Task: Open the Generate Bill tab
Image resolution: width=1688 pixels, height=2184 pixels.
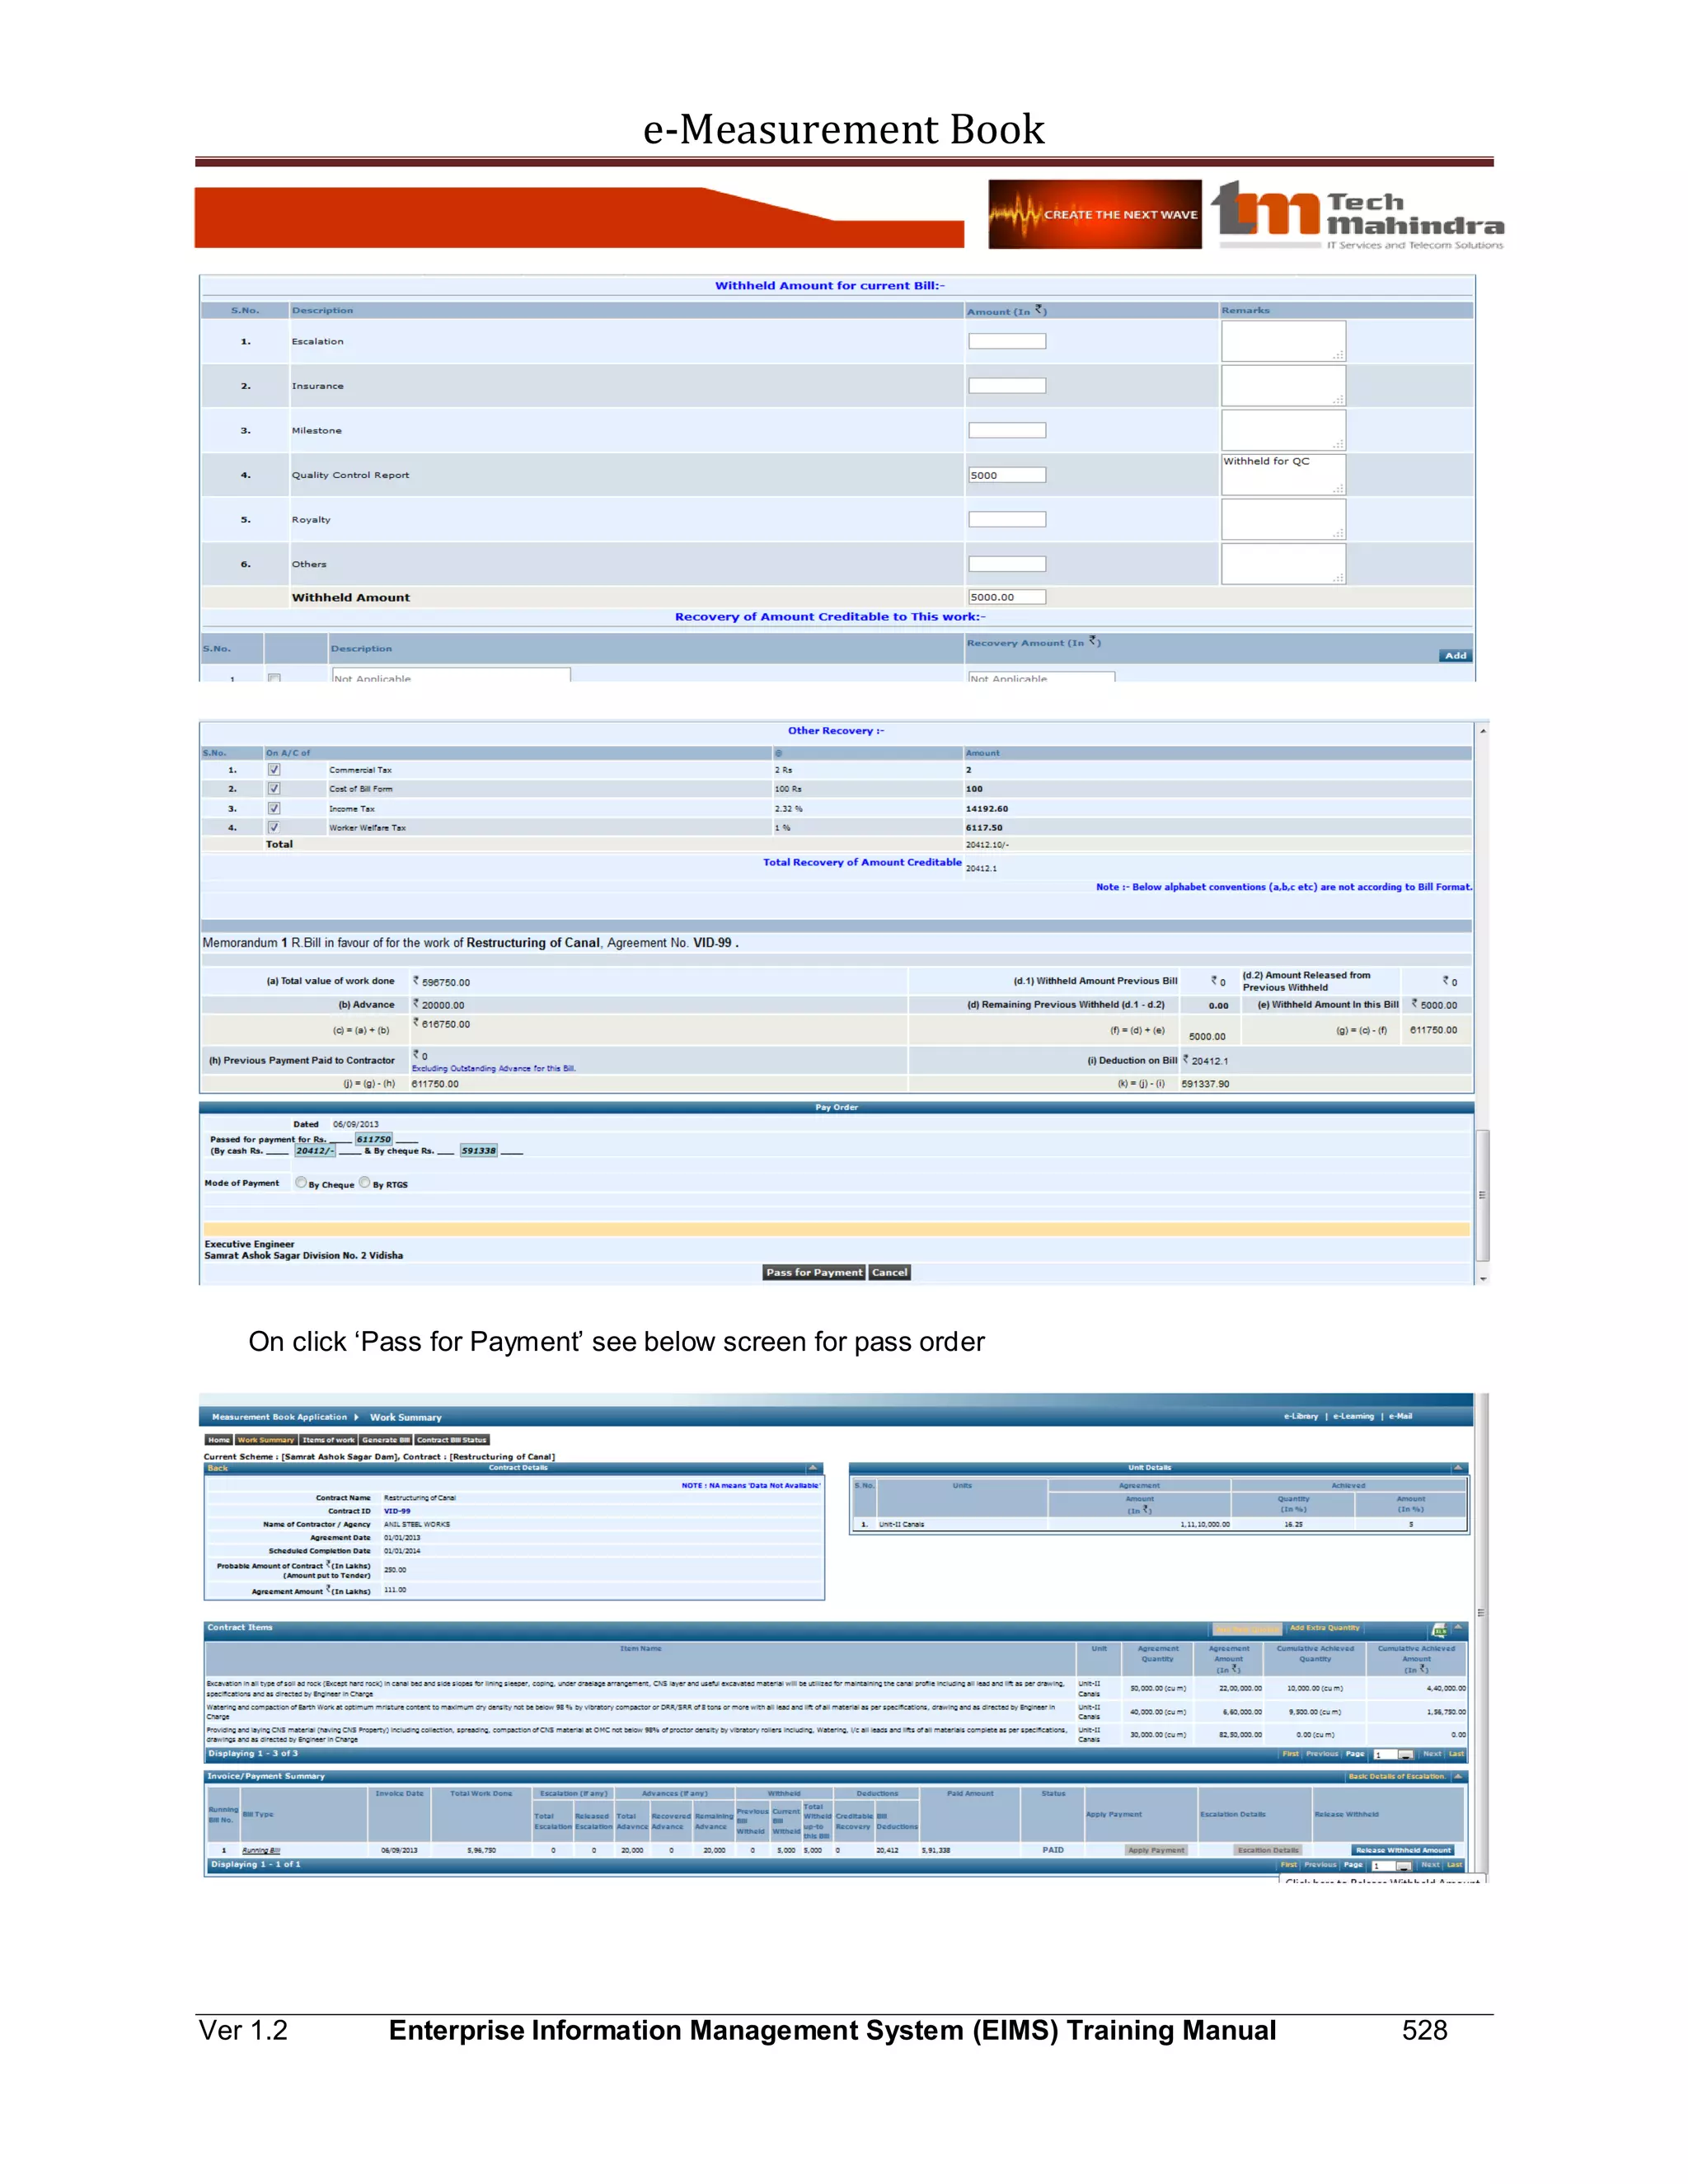Action: (386, 1440)
